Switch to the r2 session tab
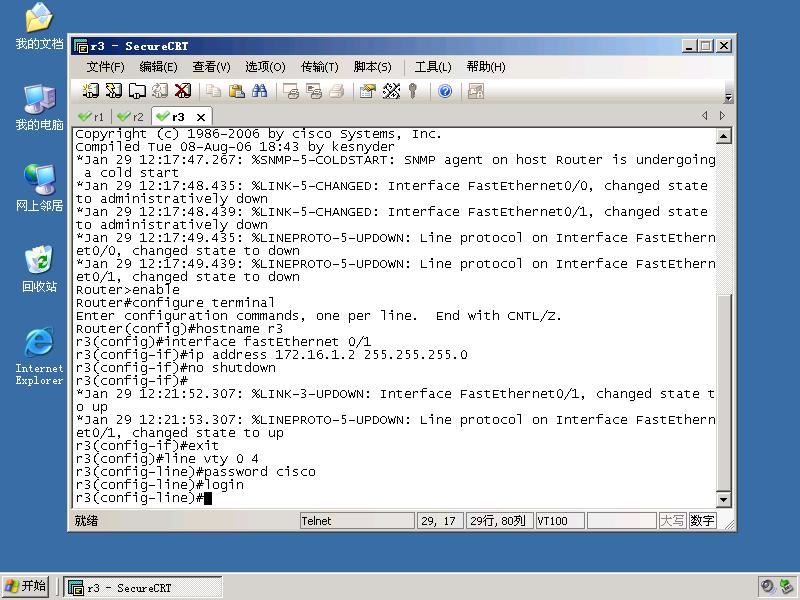This screenshot has width=800, height=600. 131,117
